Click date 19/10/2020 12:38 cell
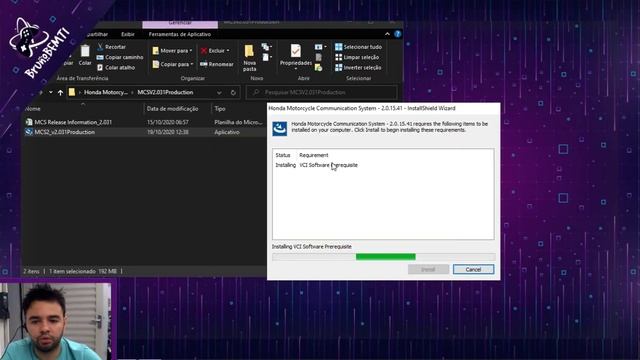This screenshot has width=640, height=360. 168,132
